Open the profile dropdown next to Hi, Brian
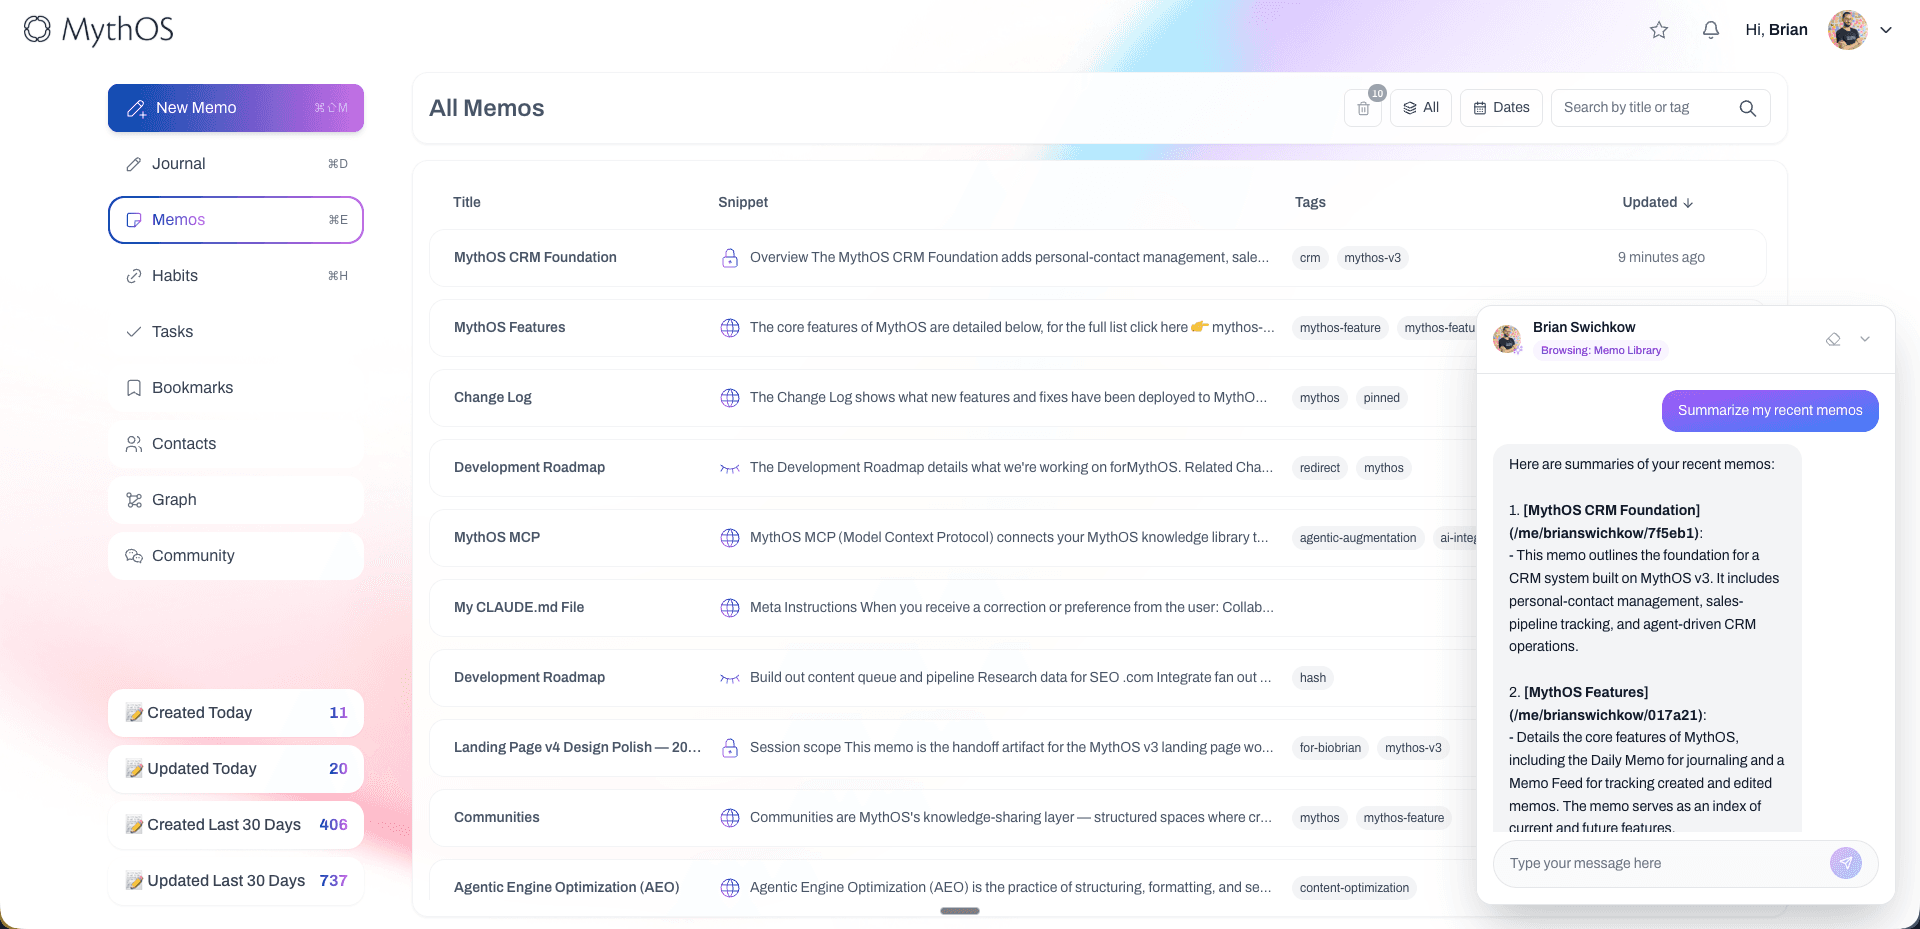 point(1888,30)
